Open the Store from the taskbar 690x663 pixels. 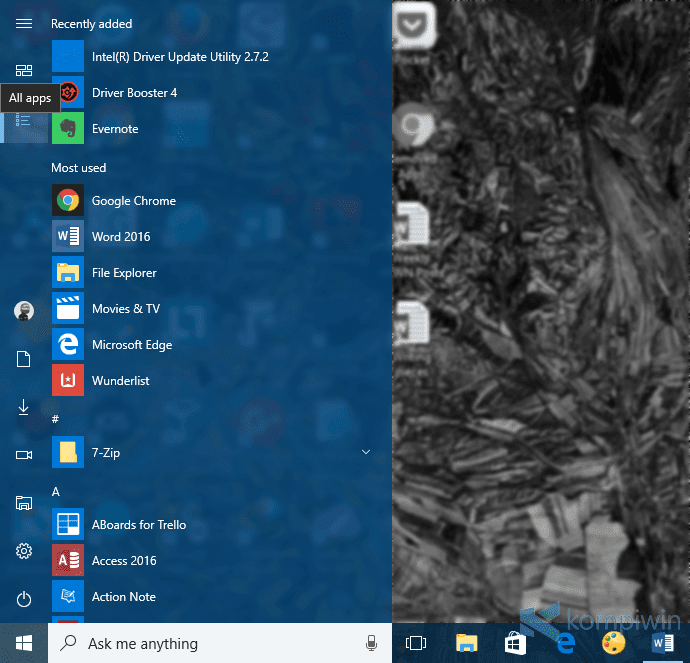click(x=515, y=643)
